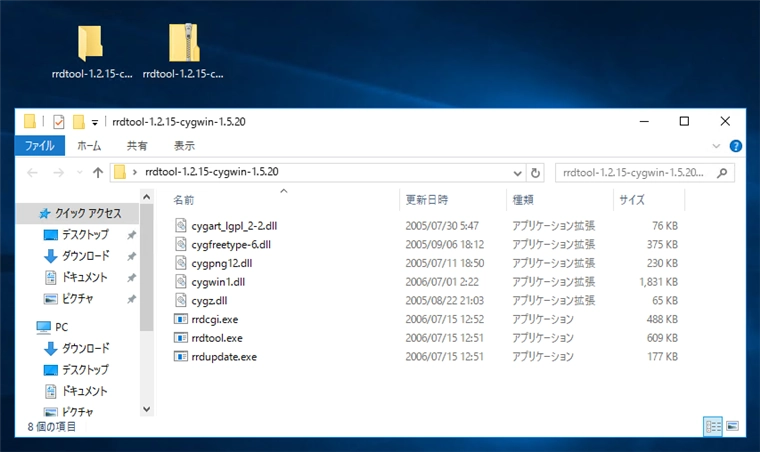Screen dimensions: 760x452
Task: Click the properties icon in quick access toolbar
Action: click(x=59, y=122)
